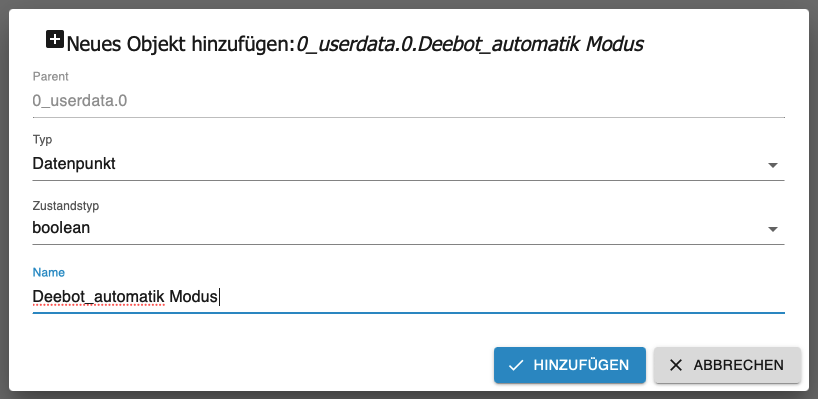Expand the Typ dropdown arrow
This screenshot has height=399, width=818.
773,165
